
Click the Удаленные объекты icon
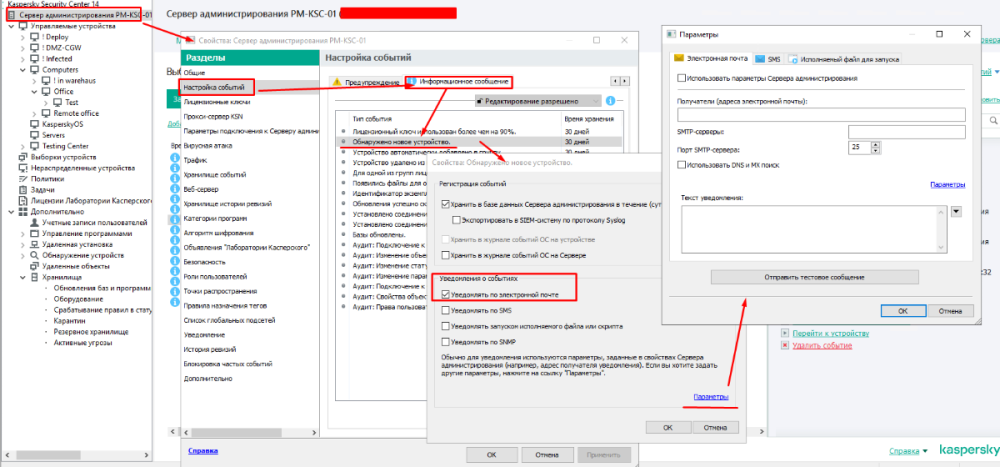point(35,266)
